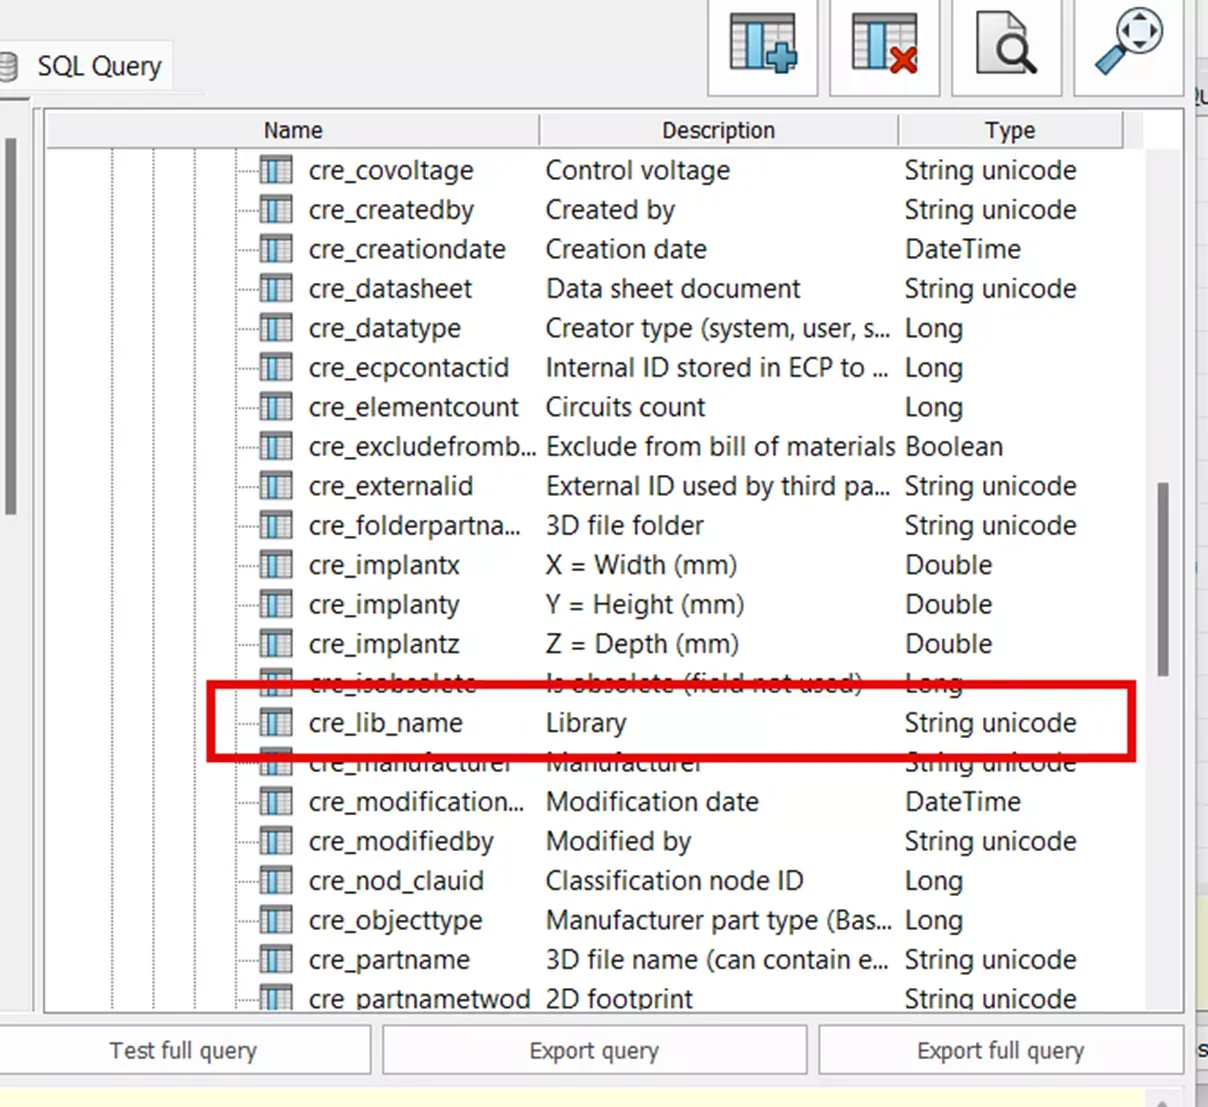1208x1107 pixels.
Task: Select the cre_lib_name field
Action: (x=385, y=723)
